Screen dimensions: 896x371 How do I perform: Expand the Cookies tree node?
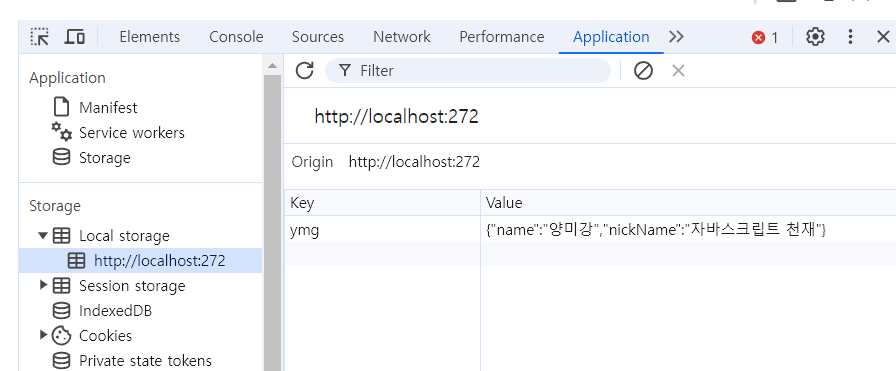point(43,334)
